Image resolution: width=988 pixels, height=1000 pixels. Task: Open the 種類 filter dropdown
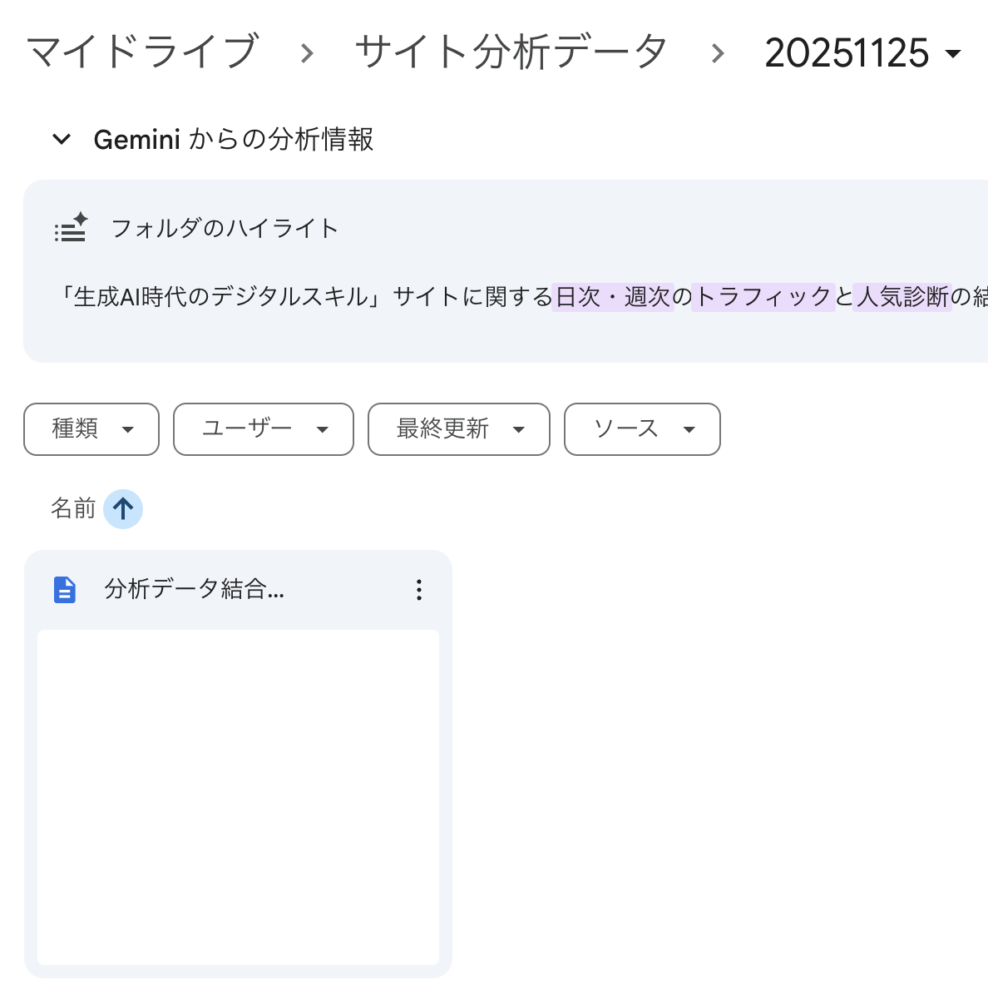91,429
